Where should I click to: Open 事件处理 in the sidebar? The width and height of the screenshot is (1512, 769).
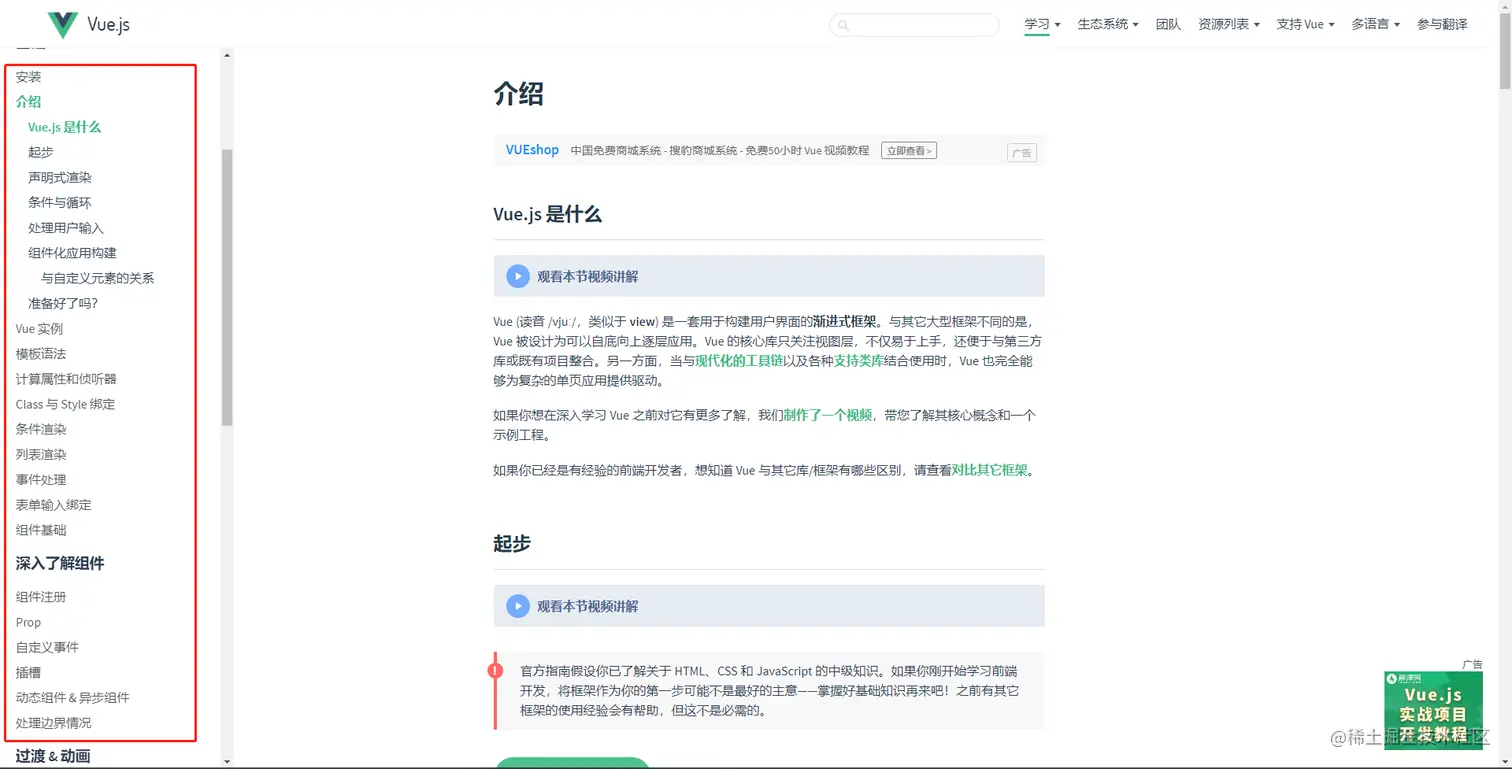pos(41,480)
